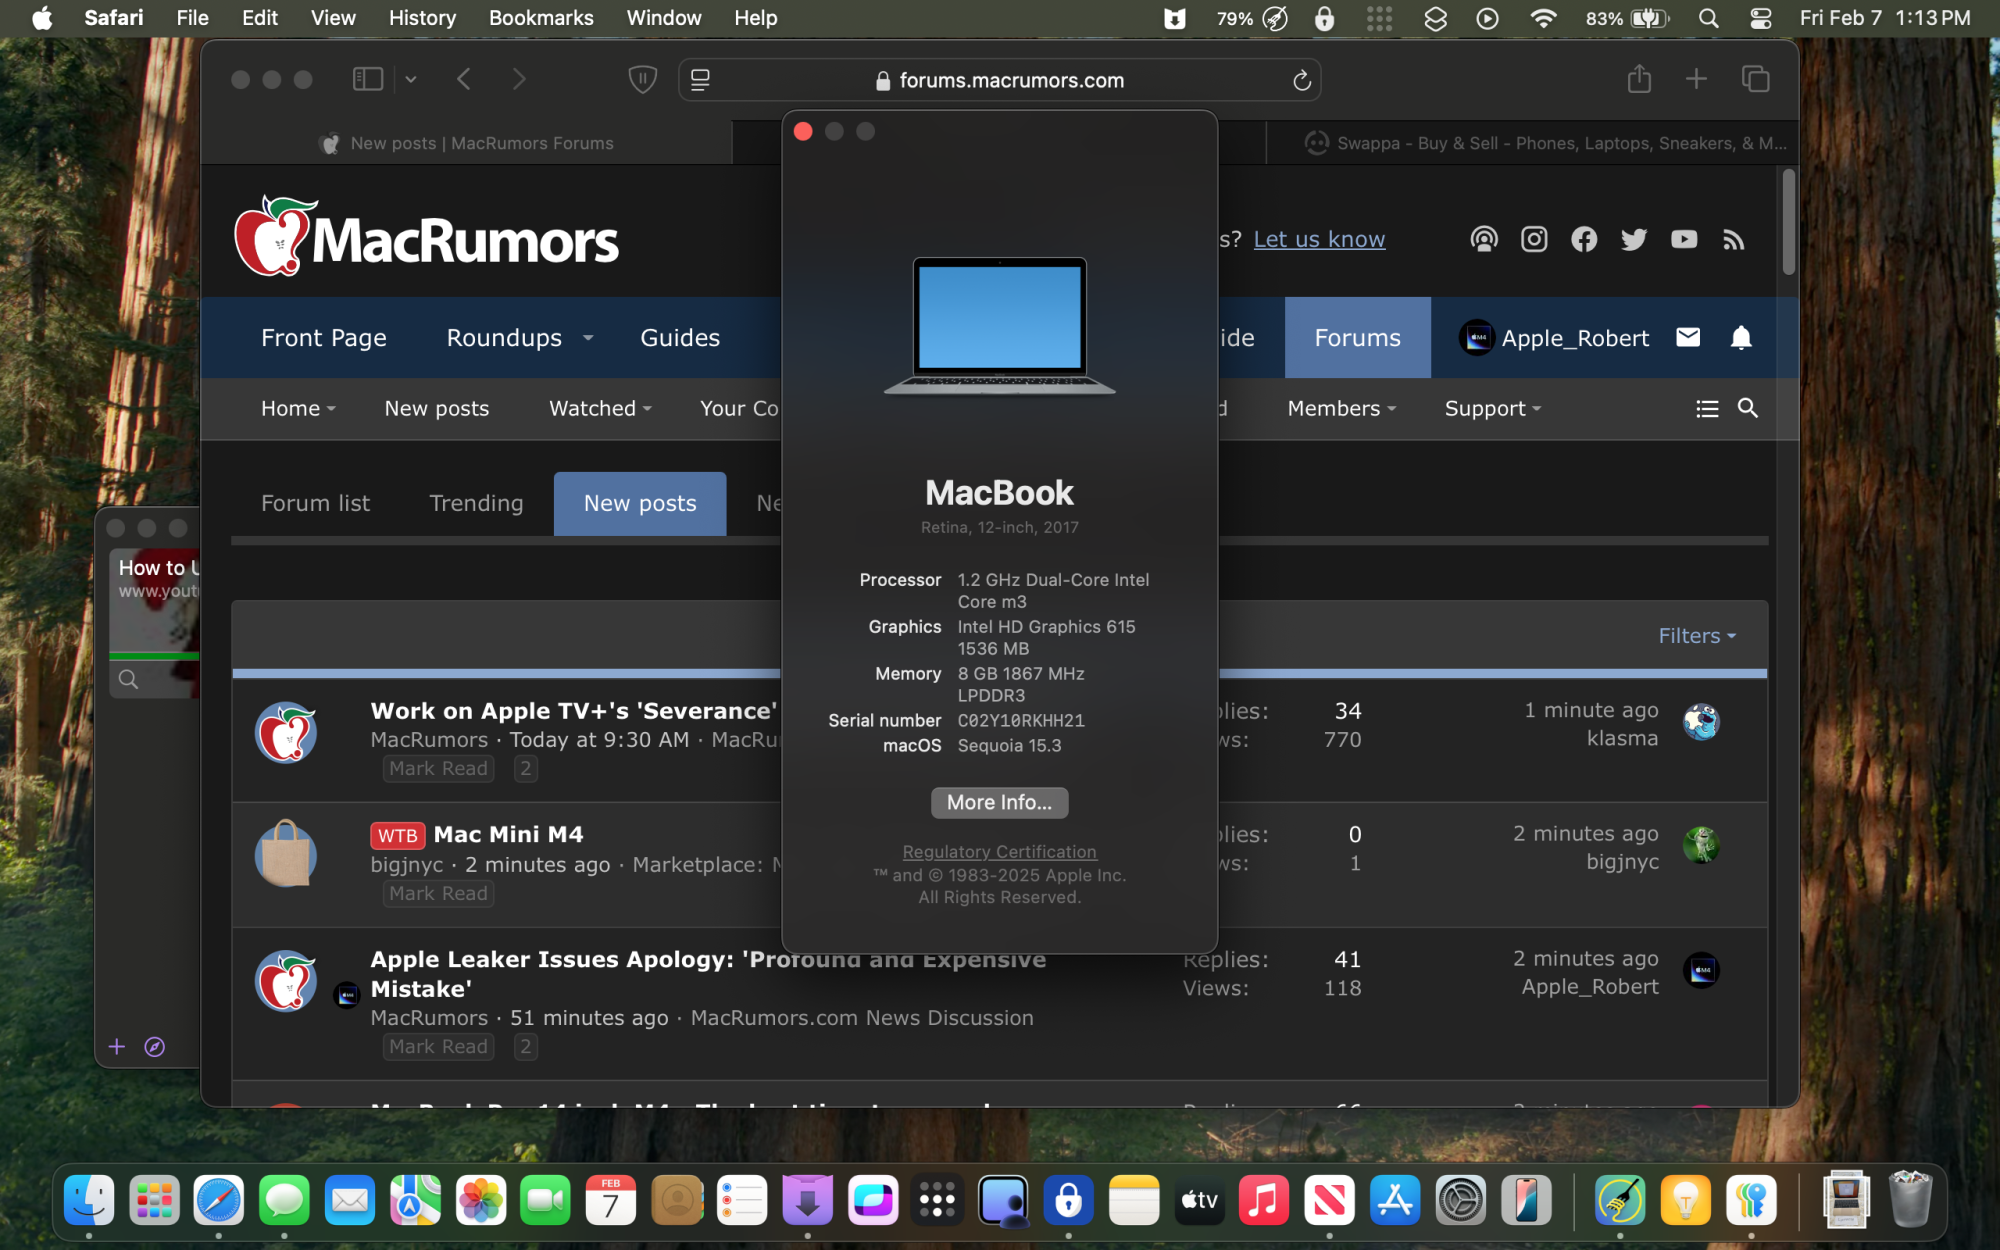
Task: Click the YouTube social icon
Action: click(x=1684, y=239)
